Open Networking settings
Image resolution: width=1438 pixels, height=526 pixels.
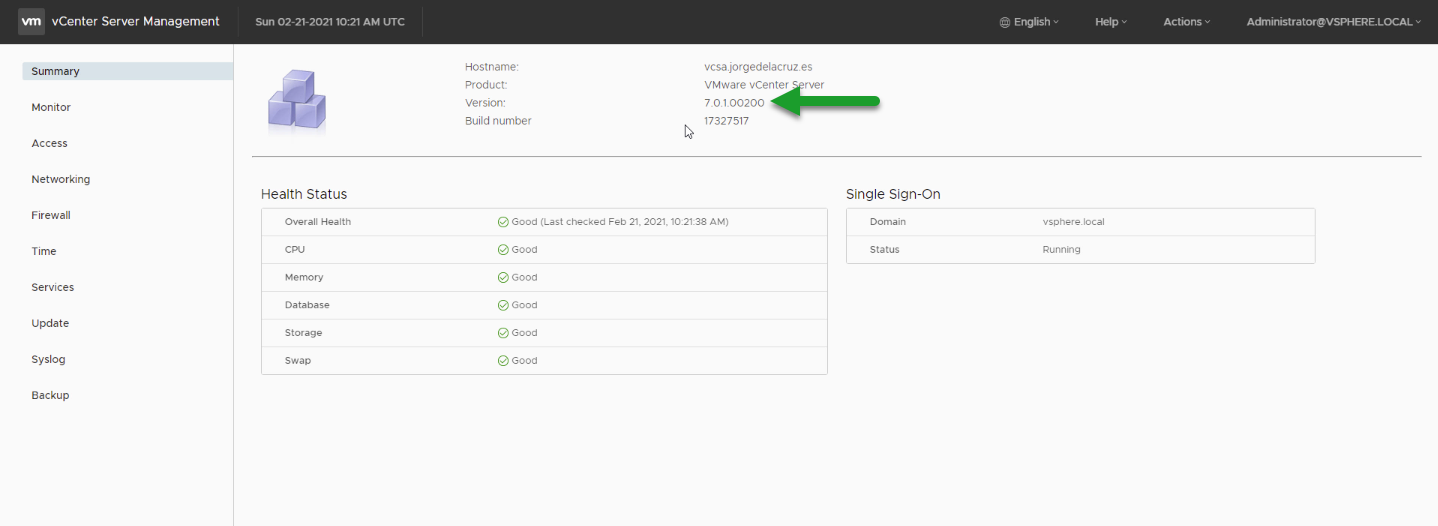61,179
